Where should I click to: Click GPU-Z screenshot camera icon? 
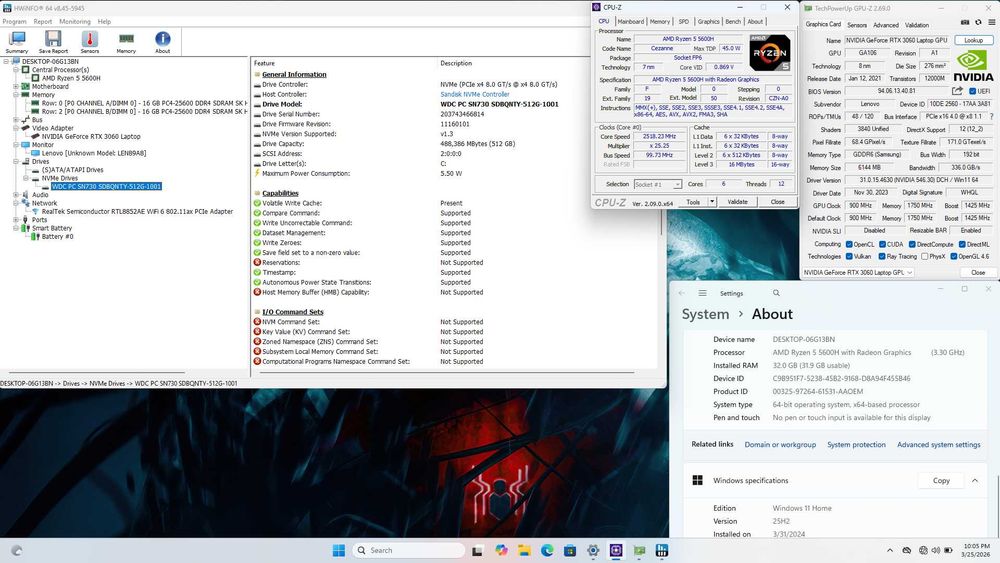coord(965,22)
